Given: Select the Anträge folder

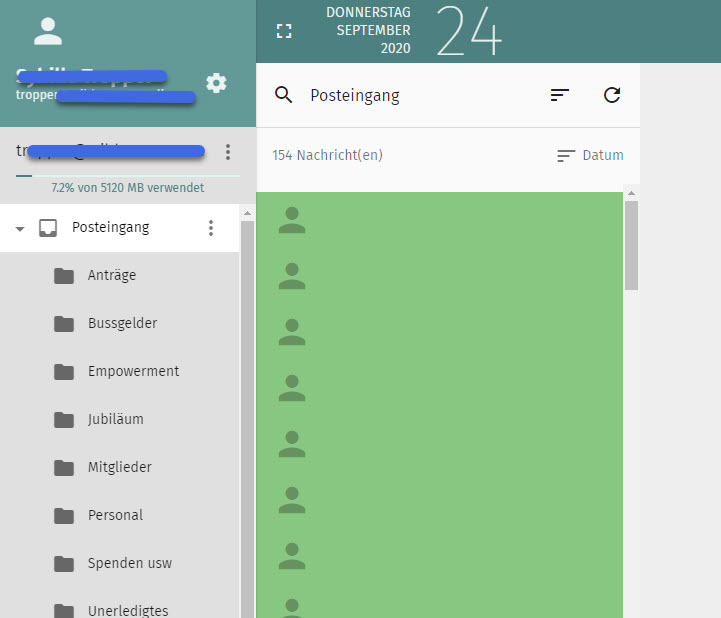Looking at the screenshot, I should [x=111, y=275].
